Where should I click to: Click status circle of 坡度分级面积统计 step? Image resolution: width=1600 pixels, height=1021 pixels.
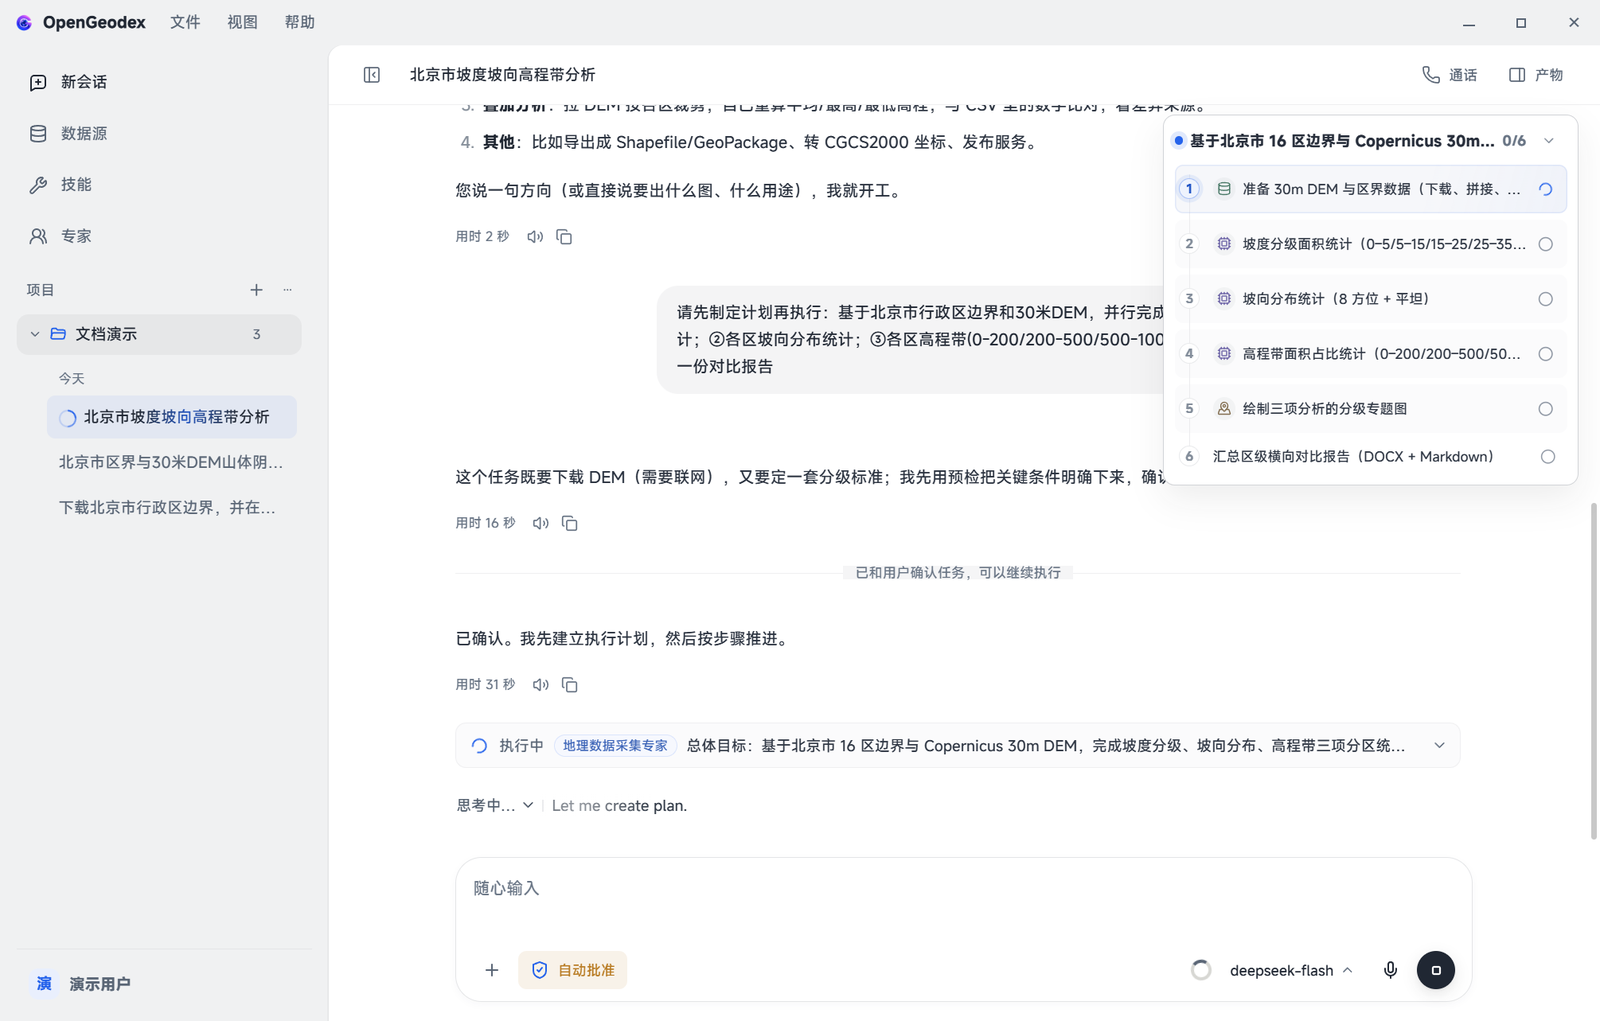(1546, 244)
